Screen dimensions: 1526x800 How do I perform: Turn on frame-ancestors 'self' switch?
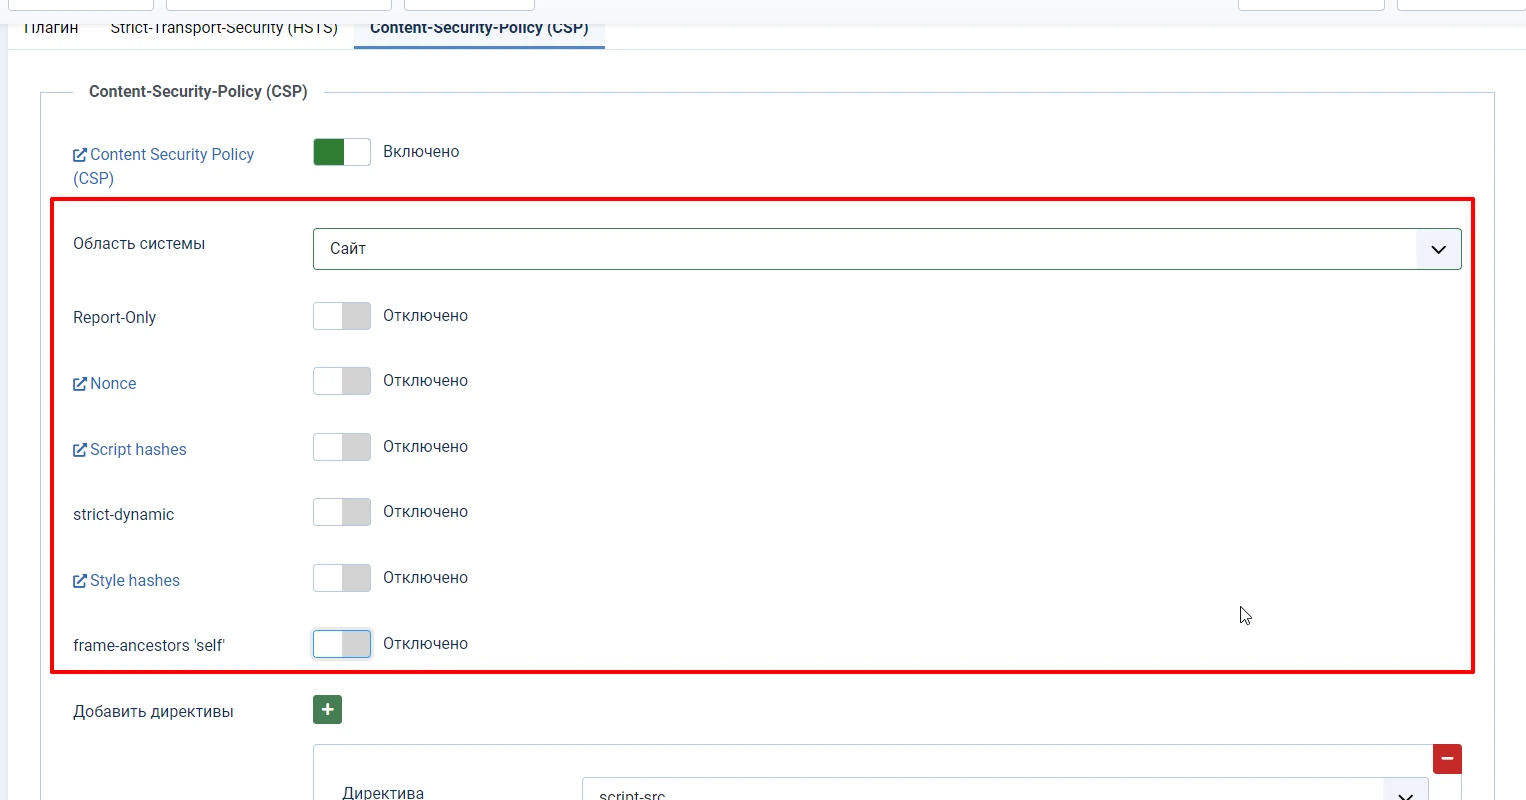point(342,644)
